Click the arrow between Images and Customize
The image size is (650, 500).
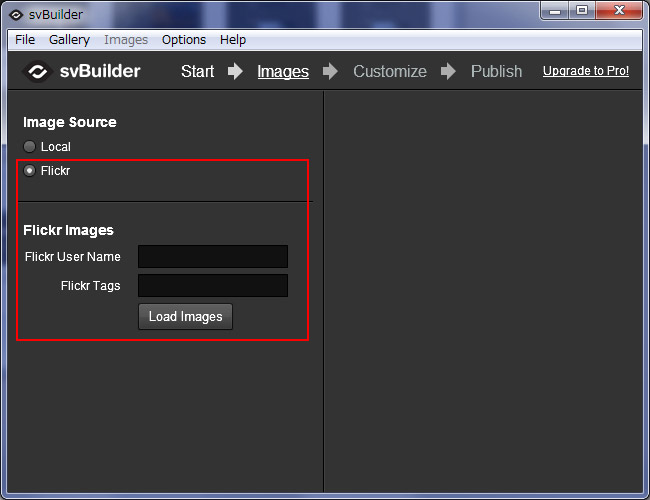330,71
